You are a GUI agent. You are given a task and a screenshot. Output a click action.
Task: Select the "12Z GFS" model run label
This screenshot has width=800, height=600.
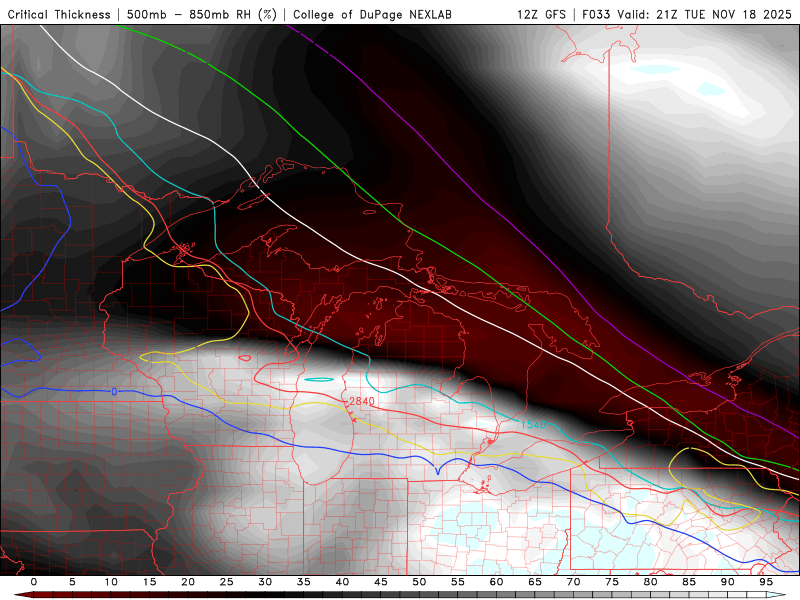point(541,15)
